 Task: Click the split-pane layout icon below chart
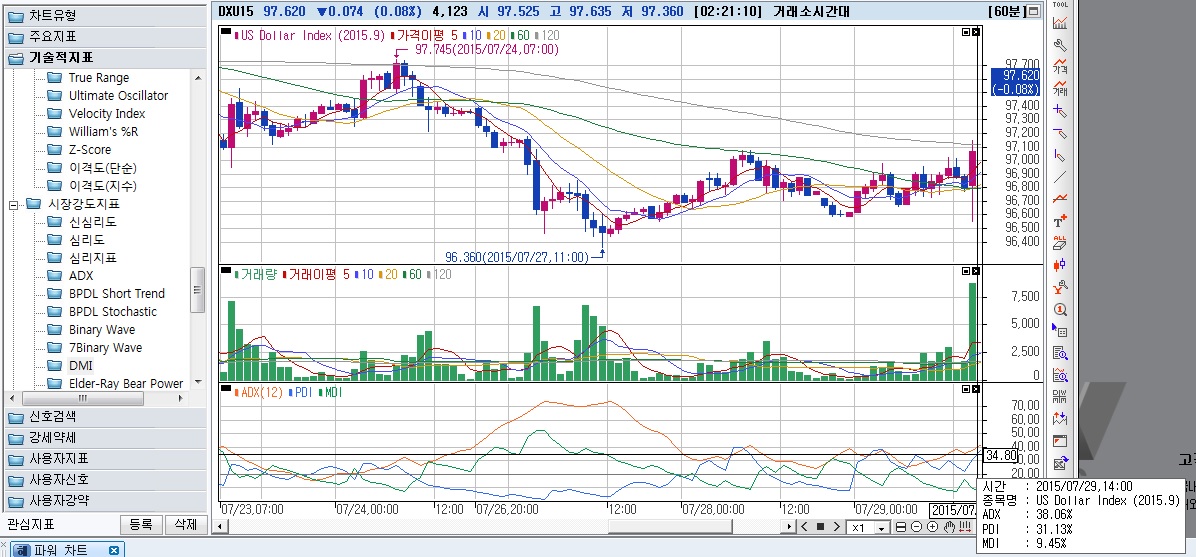[901, 527]
